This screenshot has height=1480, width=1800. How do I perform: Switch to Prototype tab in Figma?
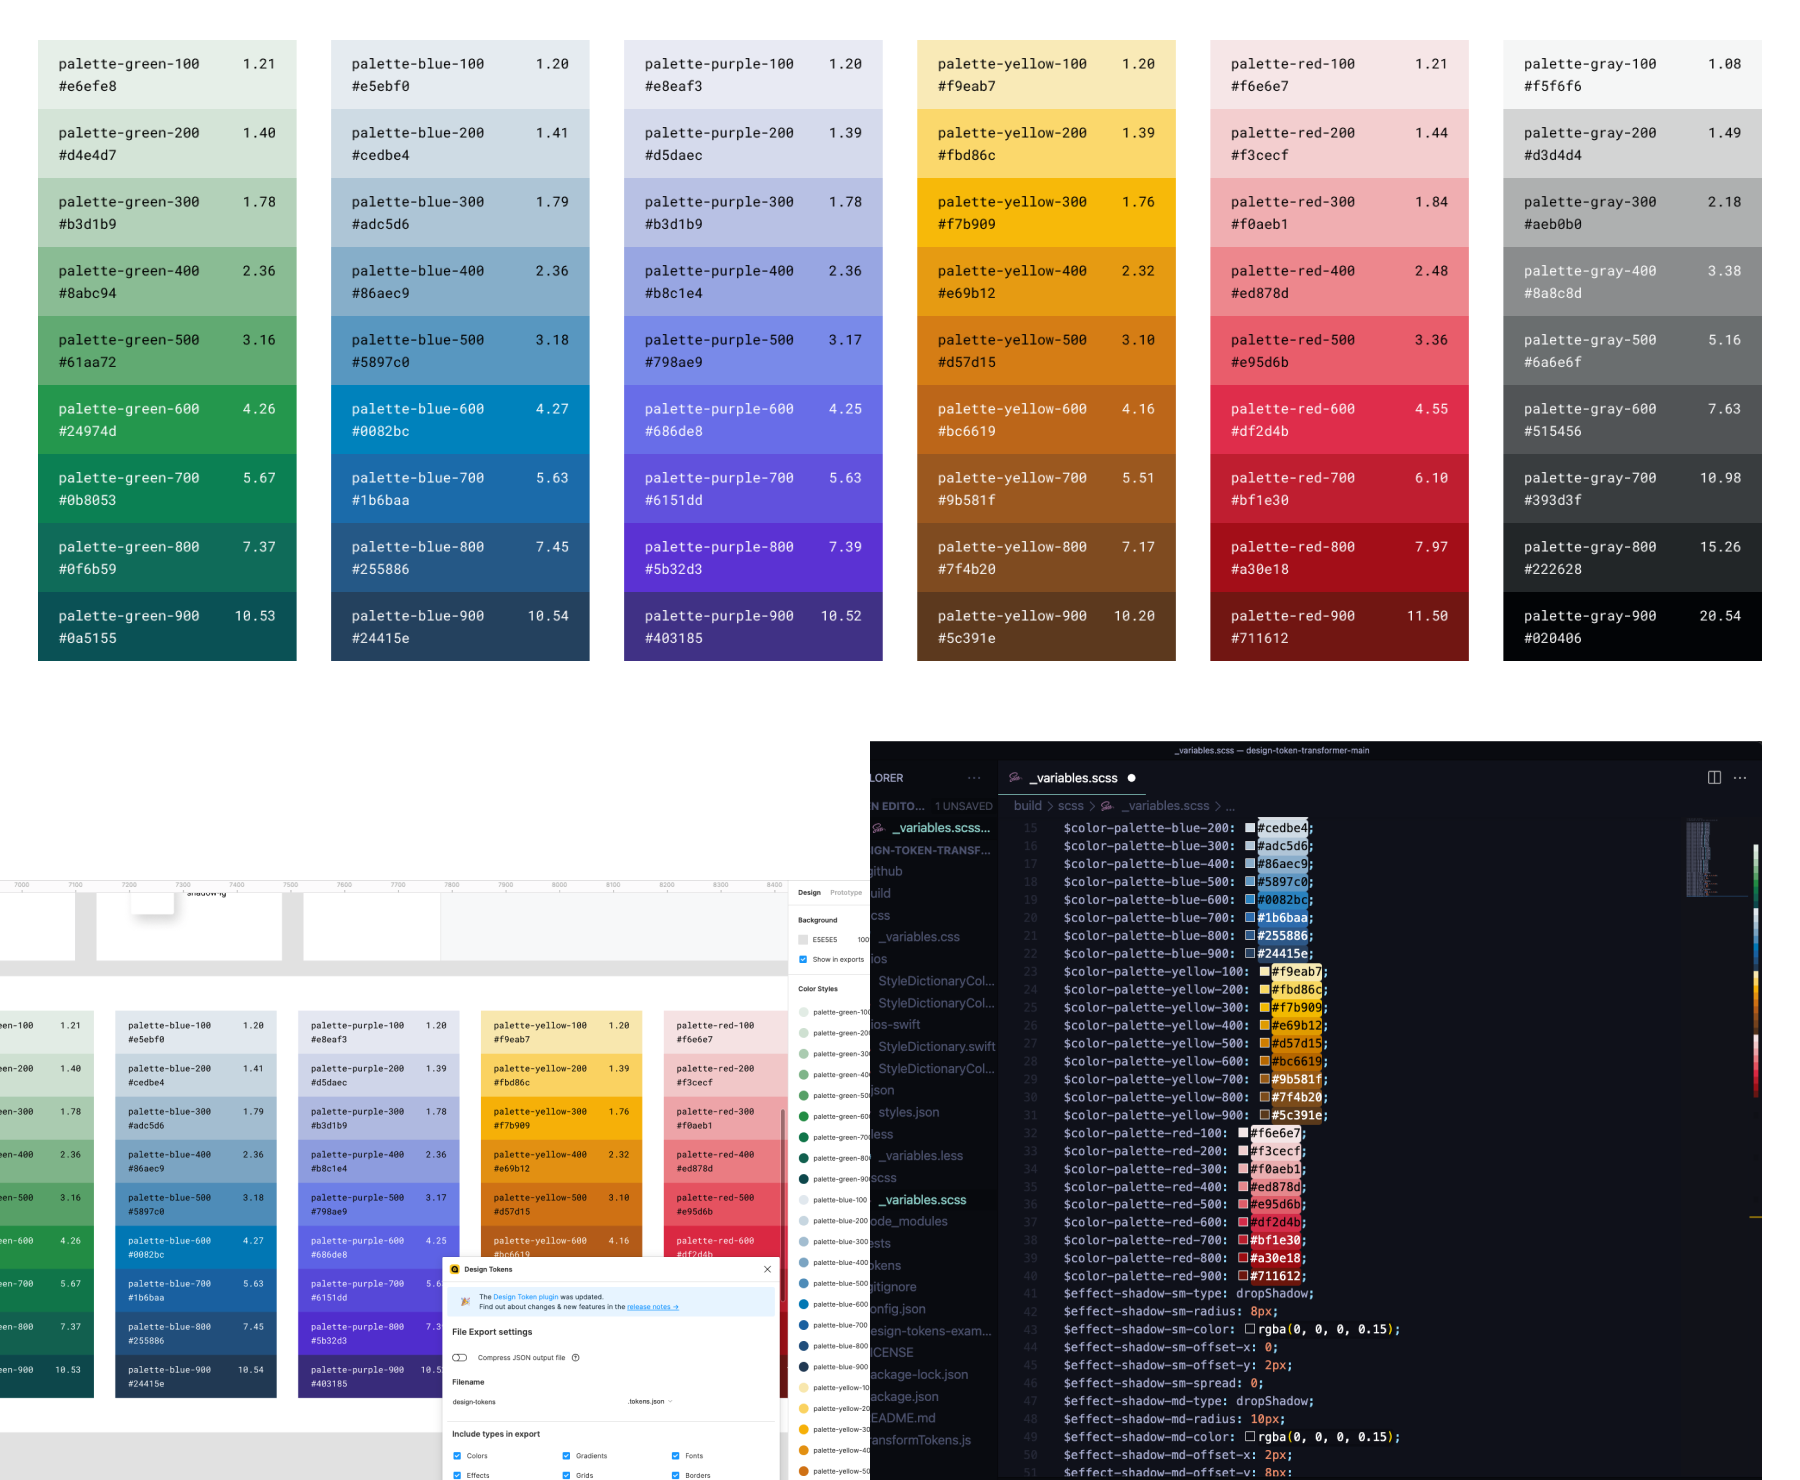(x=846, y=893)
